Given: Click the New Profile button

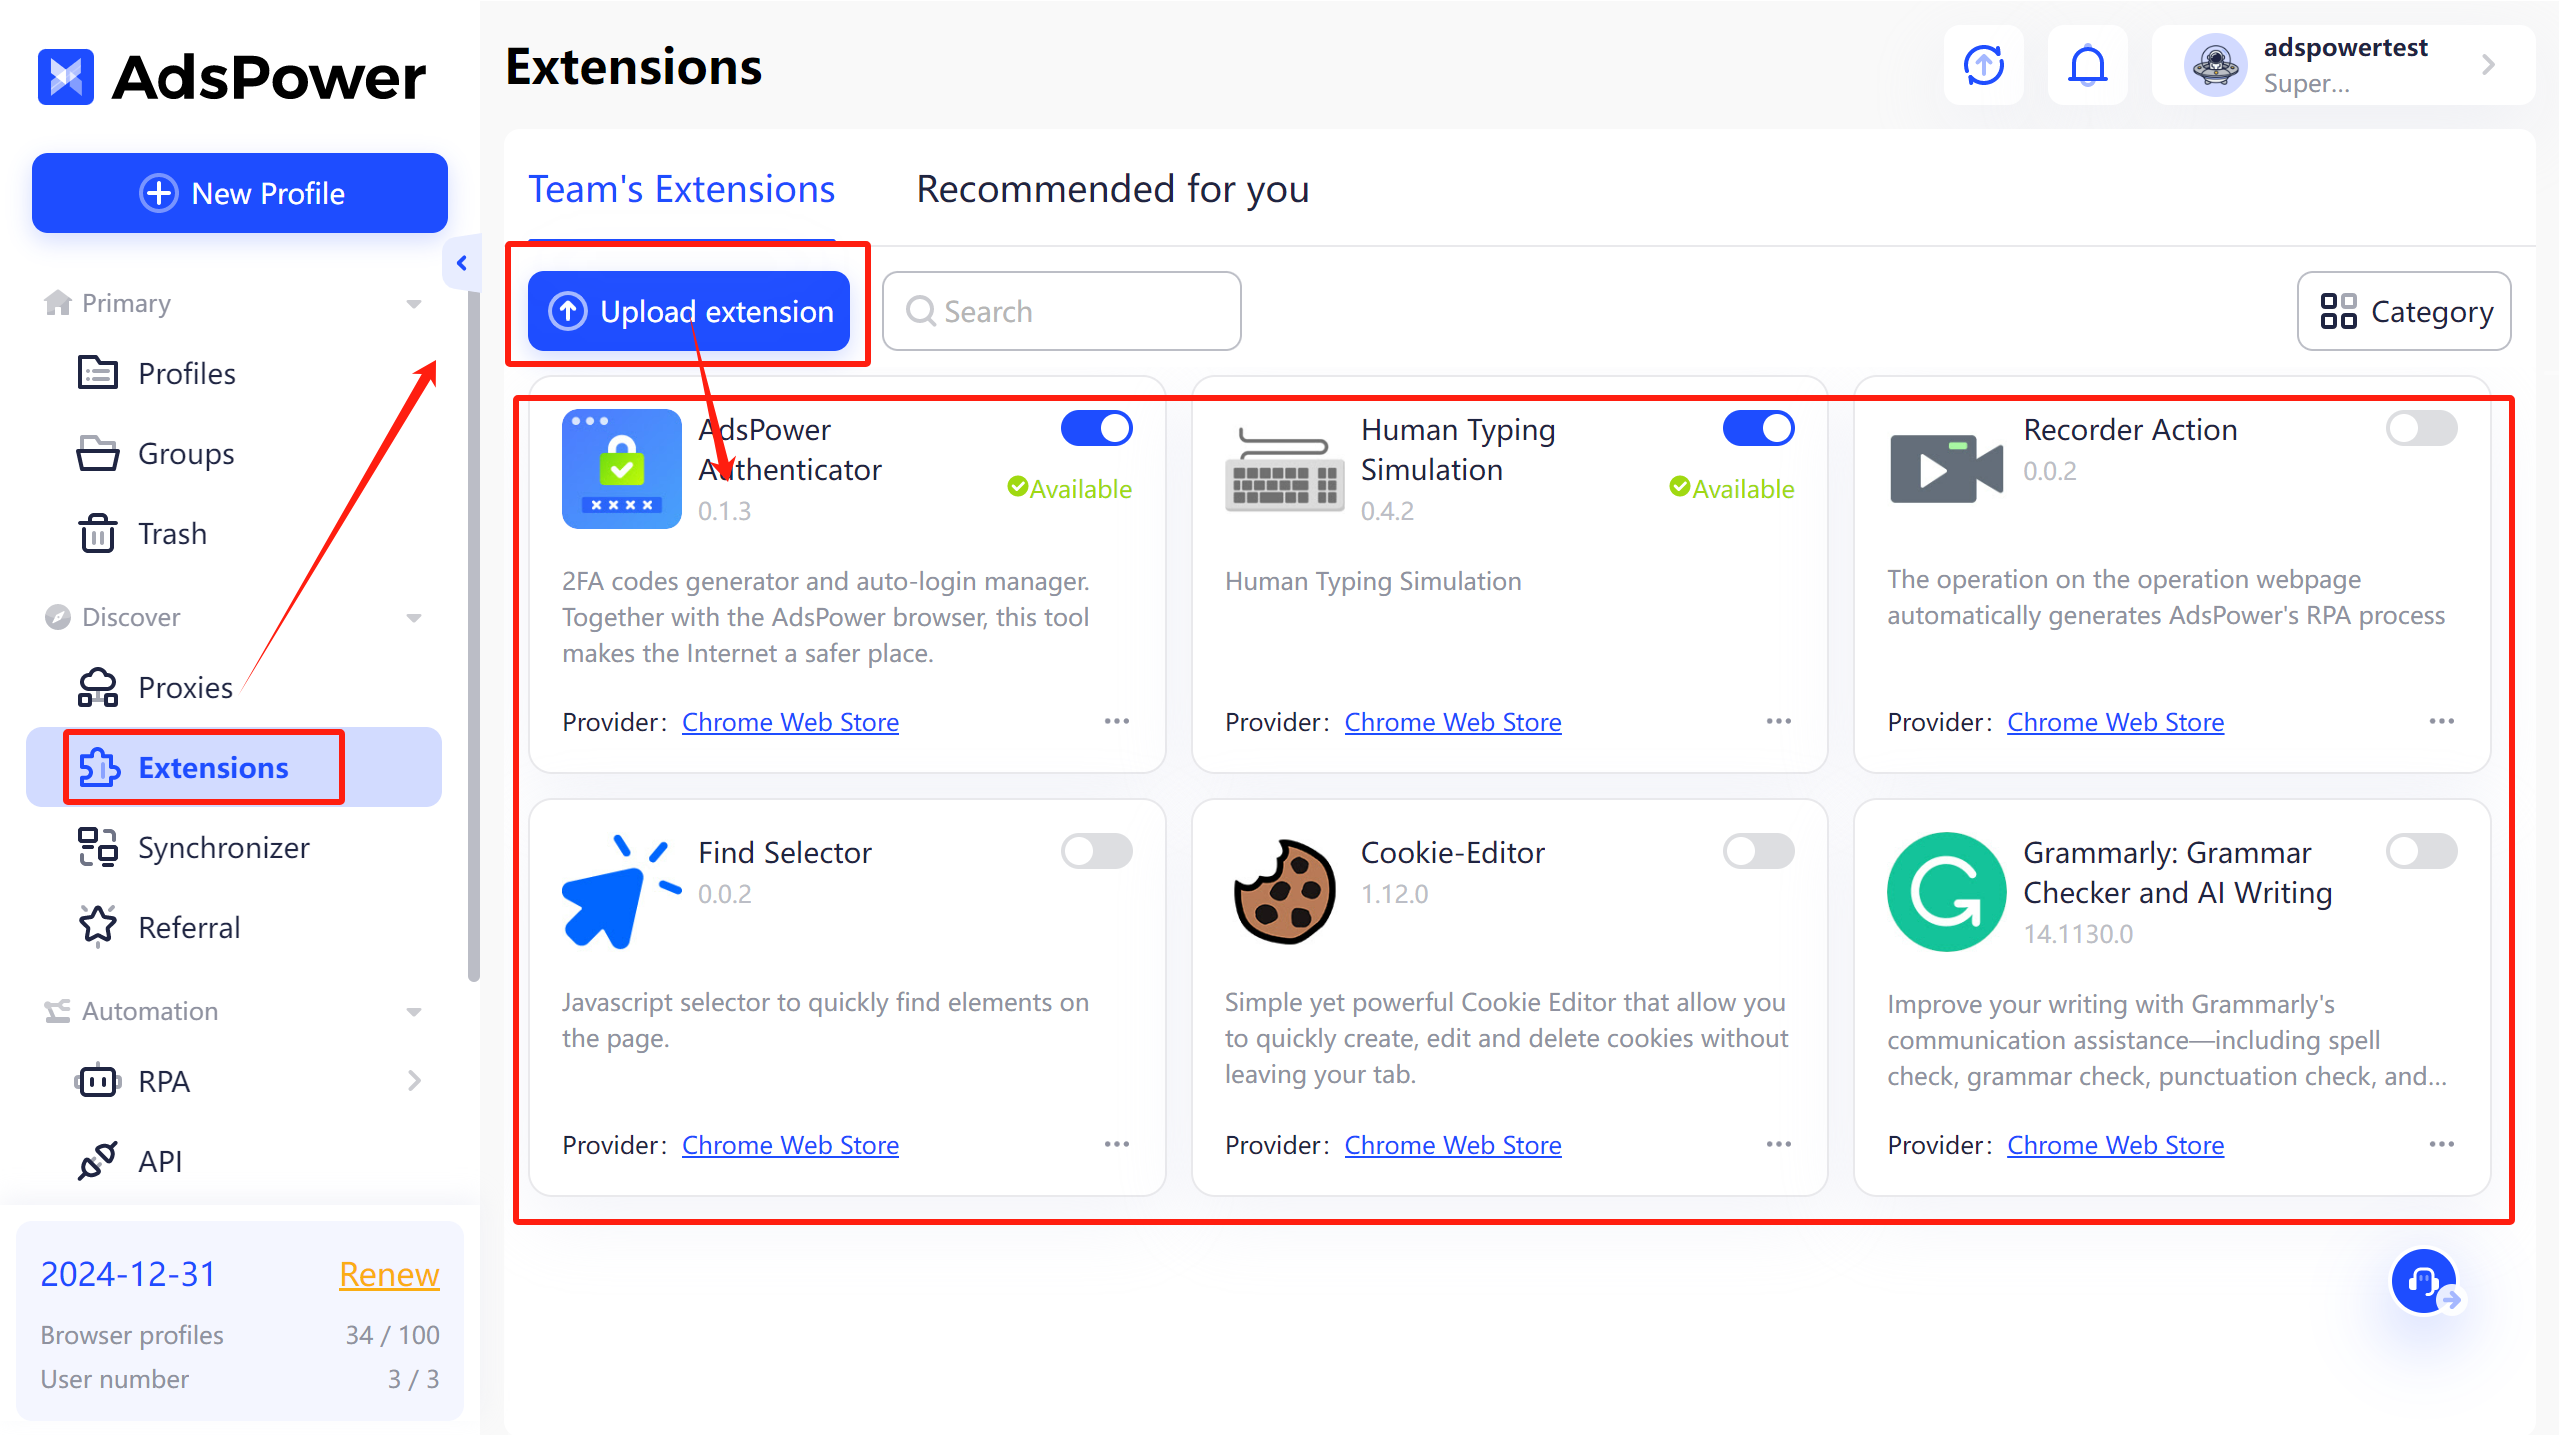Looking at the screenshot, I should tap(239, 193).
